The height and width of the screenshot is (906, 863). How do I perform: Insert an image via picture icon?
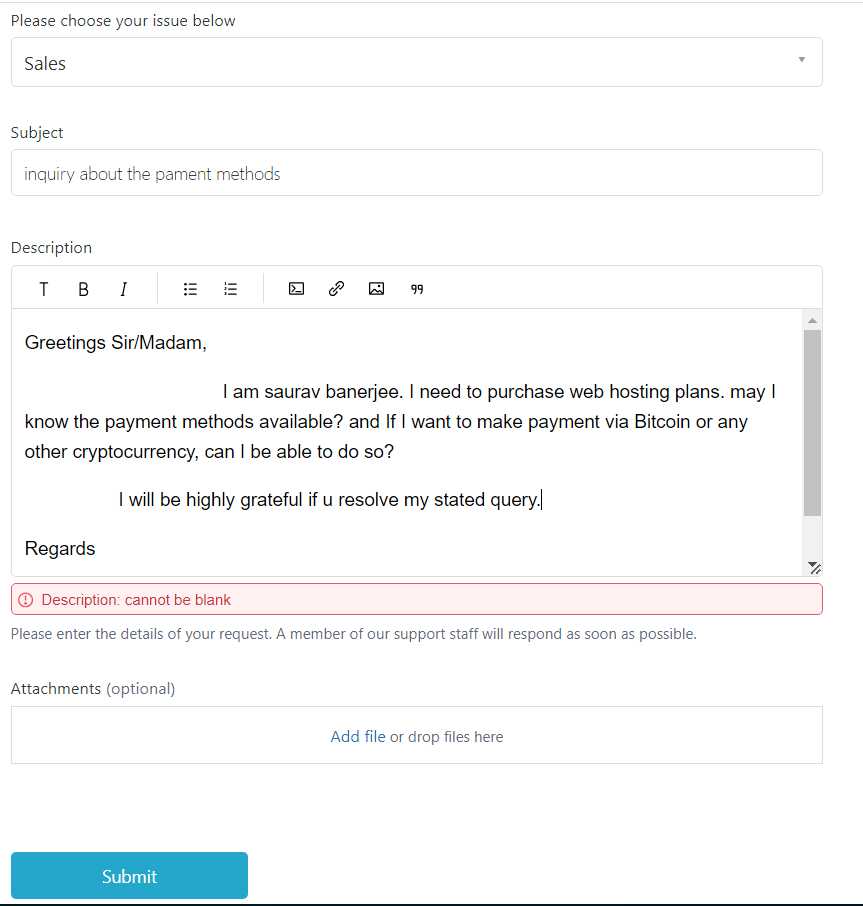[376, 289]
